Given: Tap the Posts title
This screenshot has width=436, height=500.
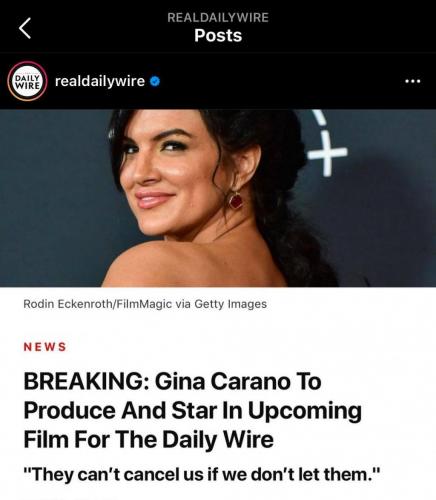Looking at the screenshot, I should [218, 35].
